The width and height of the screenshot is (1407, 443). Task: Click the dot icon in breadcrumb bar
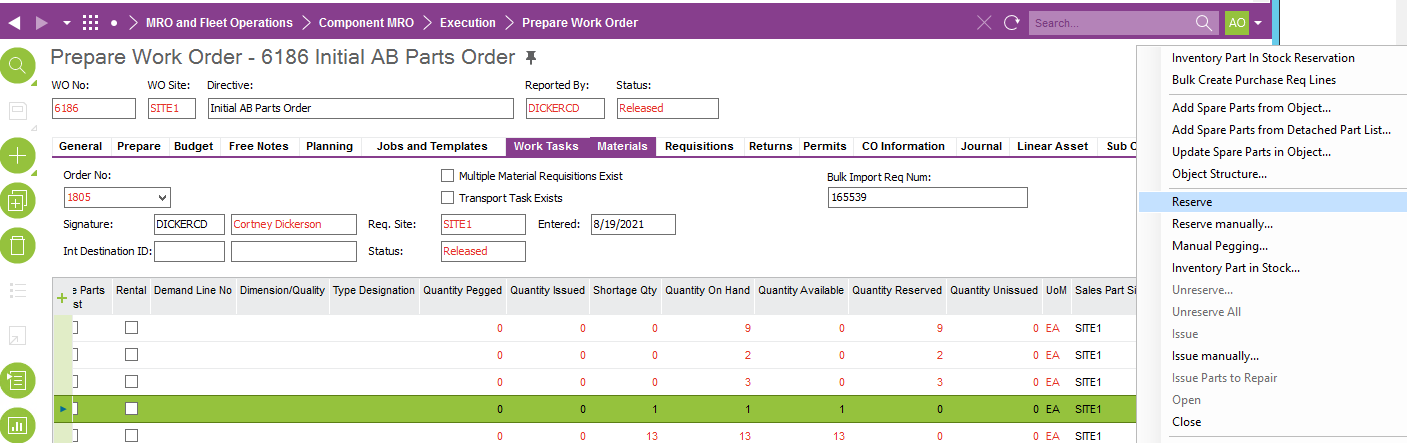tap(114, 22)
